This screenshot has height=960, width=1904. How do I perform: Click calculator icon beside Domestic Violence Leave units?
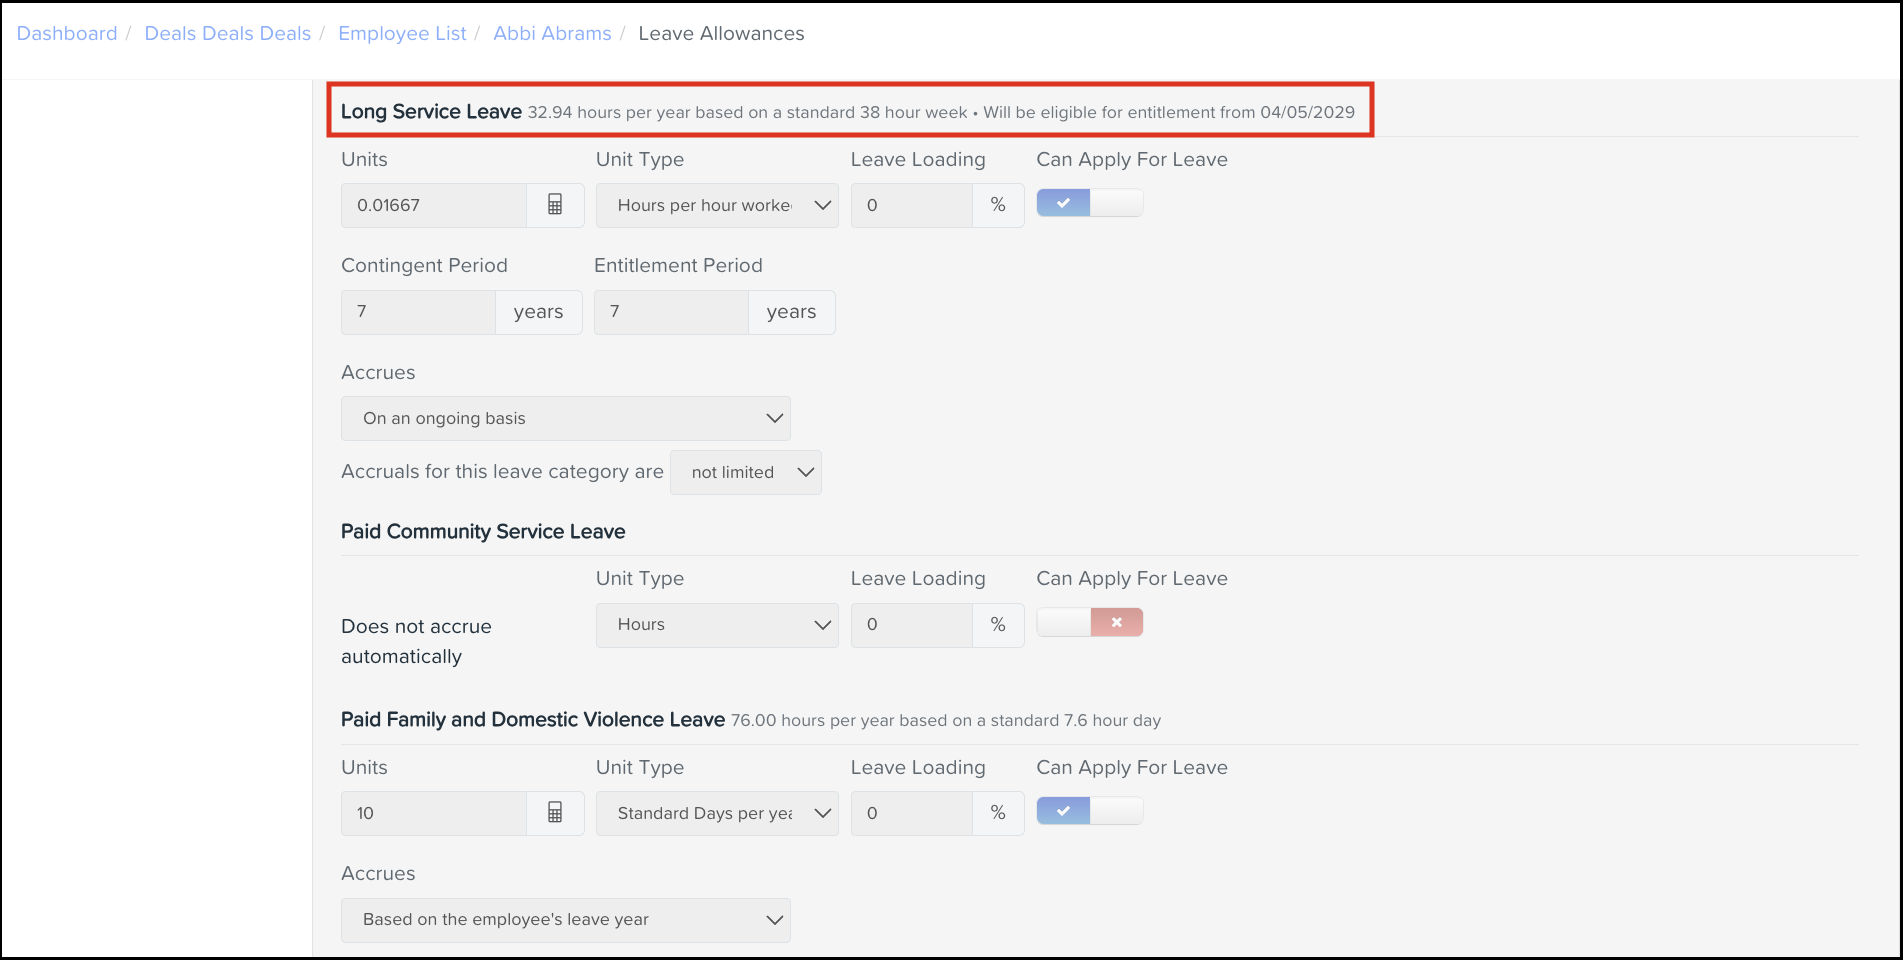point(555,813)
